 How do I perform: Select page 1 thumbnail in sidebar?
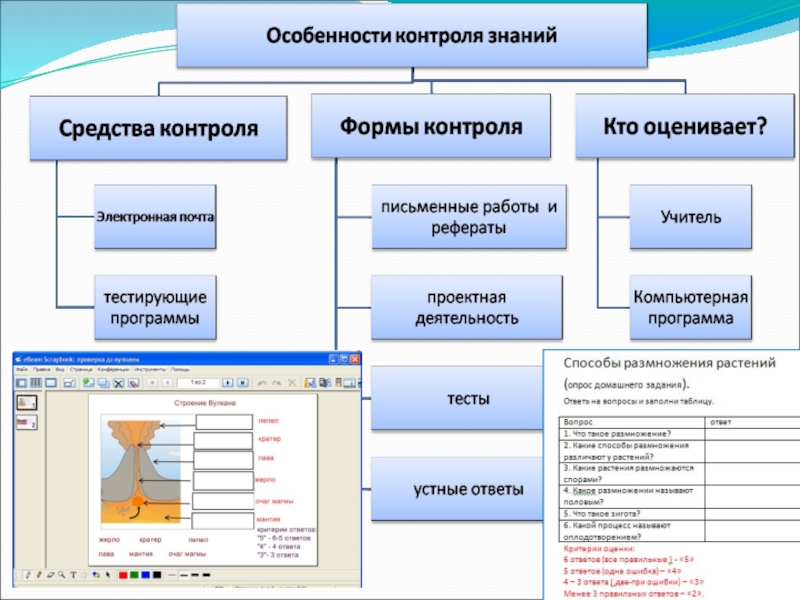[27, 403]
